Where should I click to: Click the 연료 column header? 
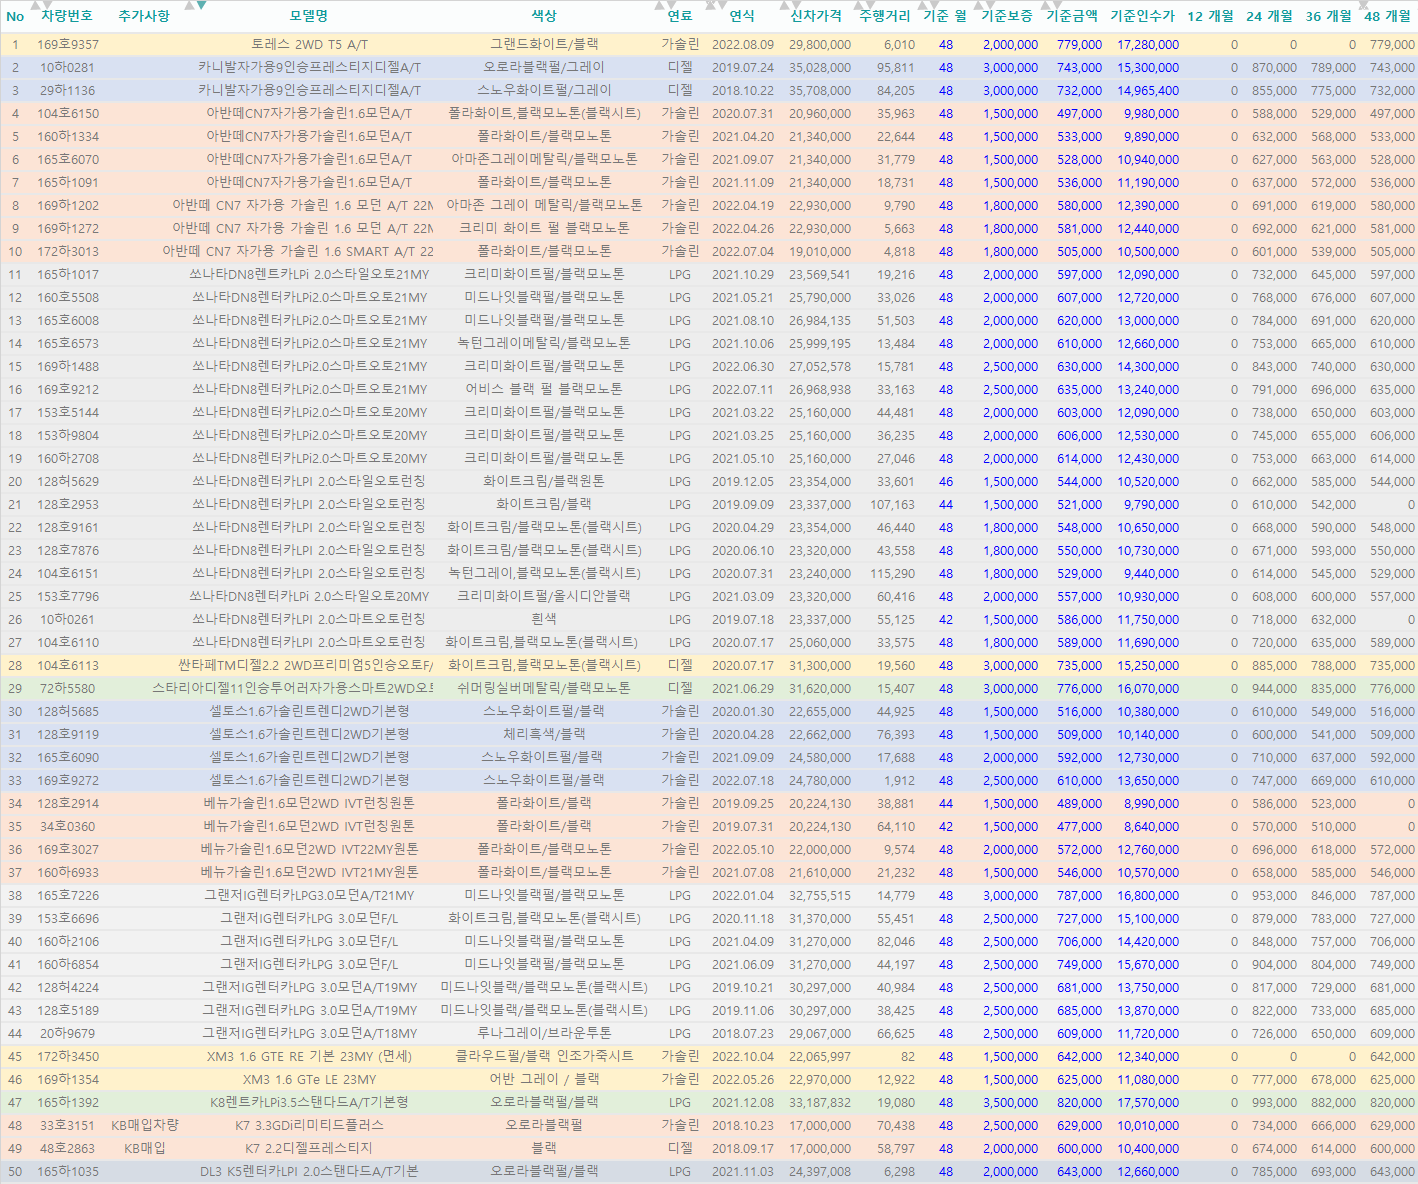click(x=680, y=16)
